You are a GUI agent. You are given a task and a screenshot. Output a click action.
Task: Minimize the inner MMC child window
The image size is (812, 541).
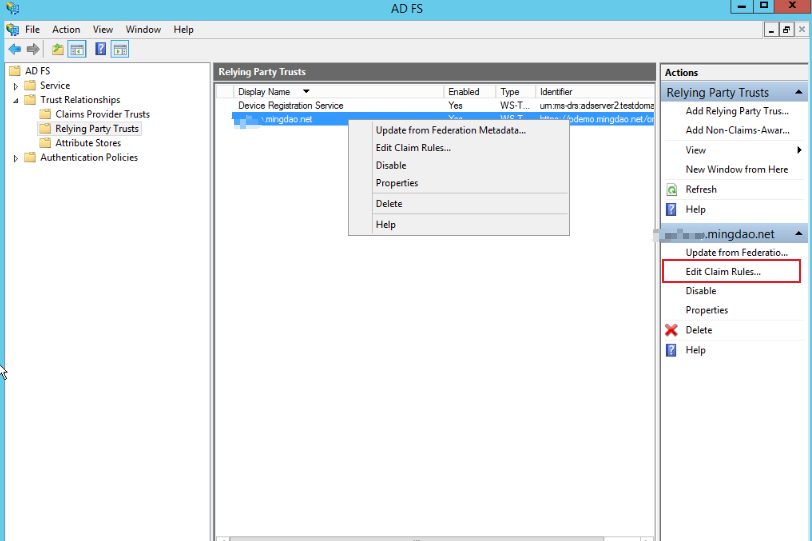coord(772,30)
